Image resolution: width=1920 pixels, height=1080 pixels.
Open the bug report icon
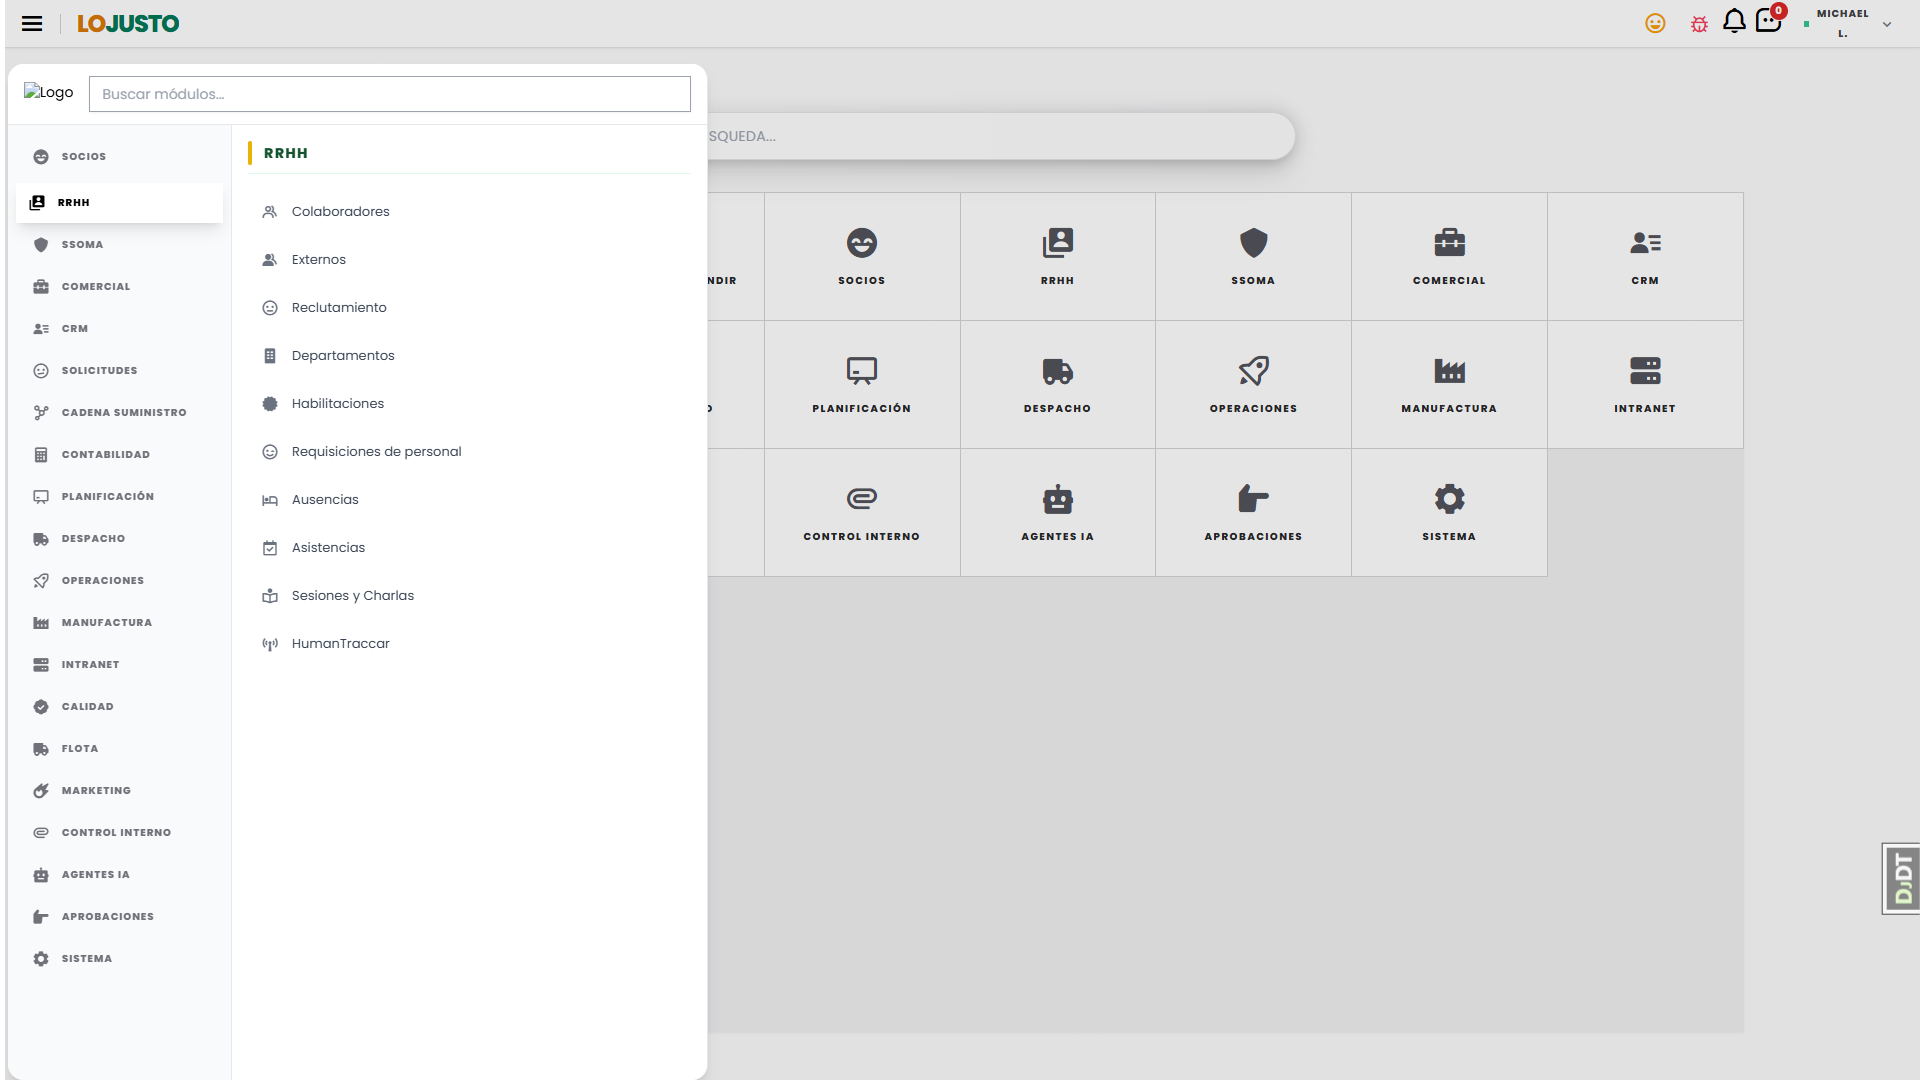point(1699,24)
